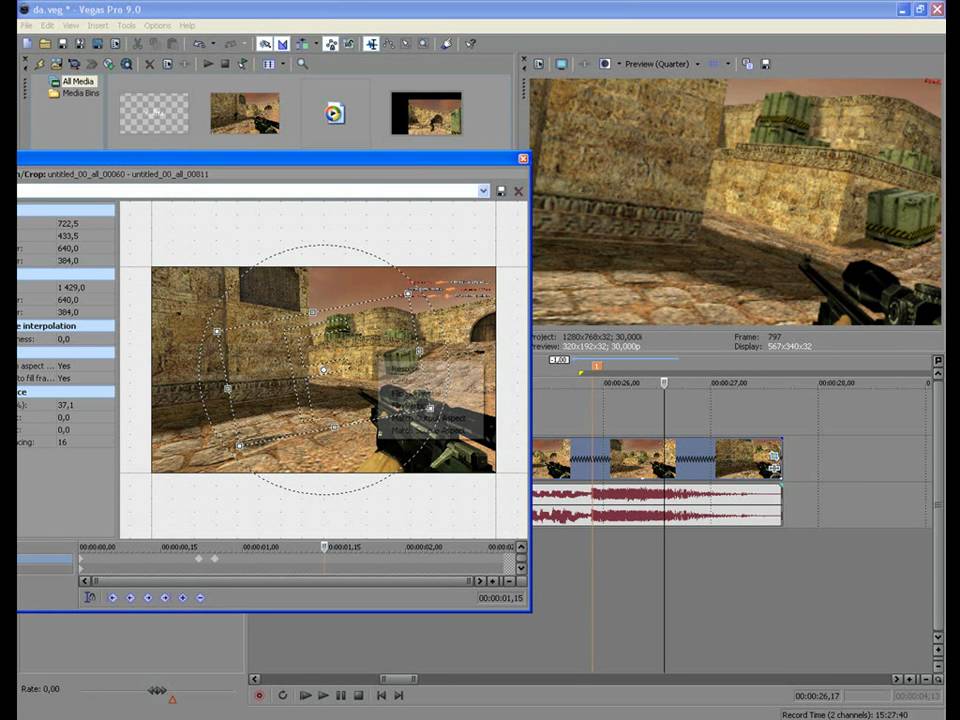Jump to the first keyframe in Pan/Crop
The width and height of the screenshot is (960, 720).
tap(112, 598)
